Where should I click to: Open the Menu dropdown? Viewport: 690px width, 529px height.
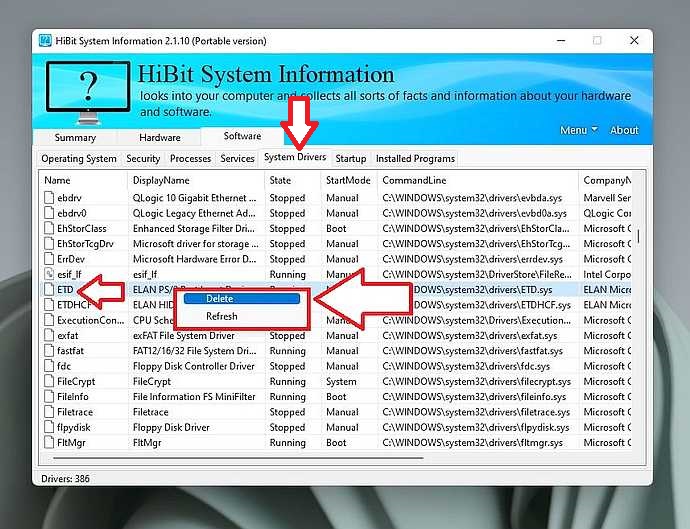point(578,130)
